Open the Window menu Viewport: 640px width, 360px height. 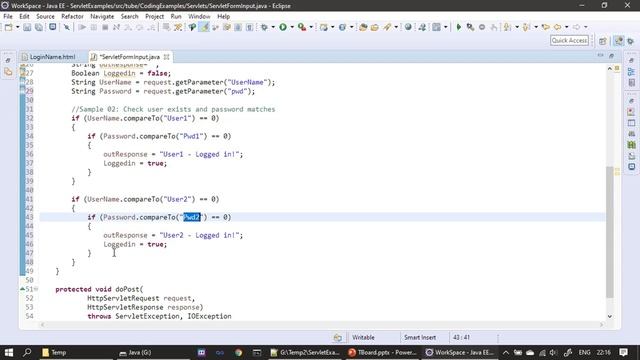coord(199,16)
